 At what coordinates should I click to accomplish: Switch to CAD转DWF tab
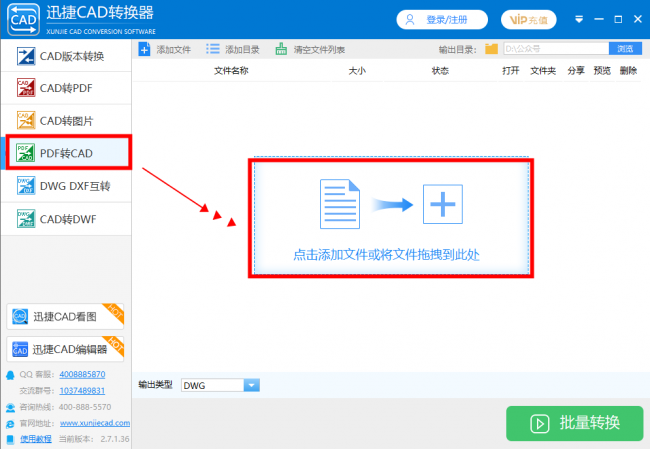point(66,218)
